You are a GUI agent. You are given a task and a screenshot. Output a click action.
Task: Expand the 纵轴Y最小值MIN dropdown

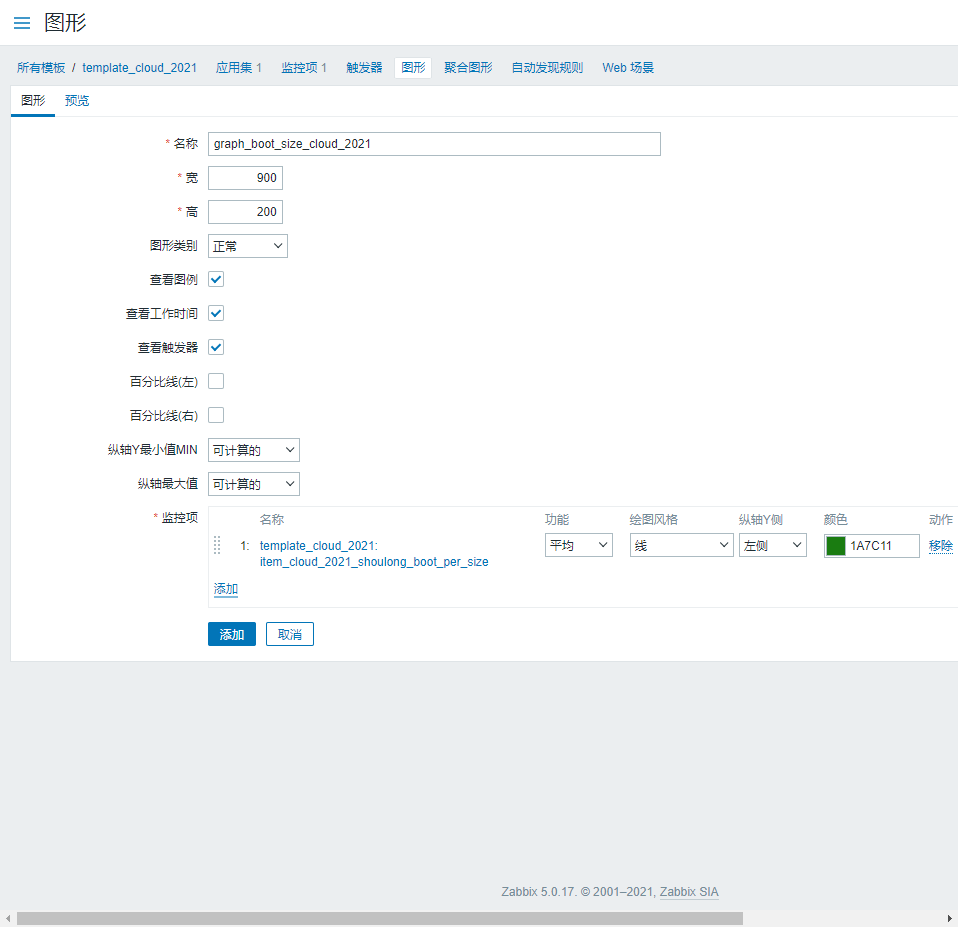click(x=254, y=450)
